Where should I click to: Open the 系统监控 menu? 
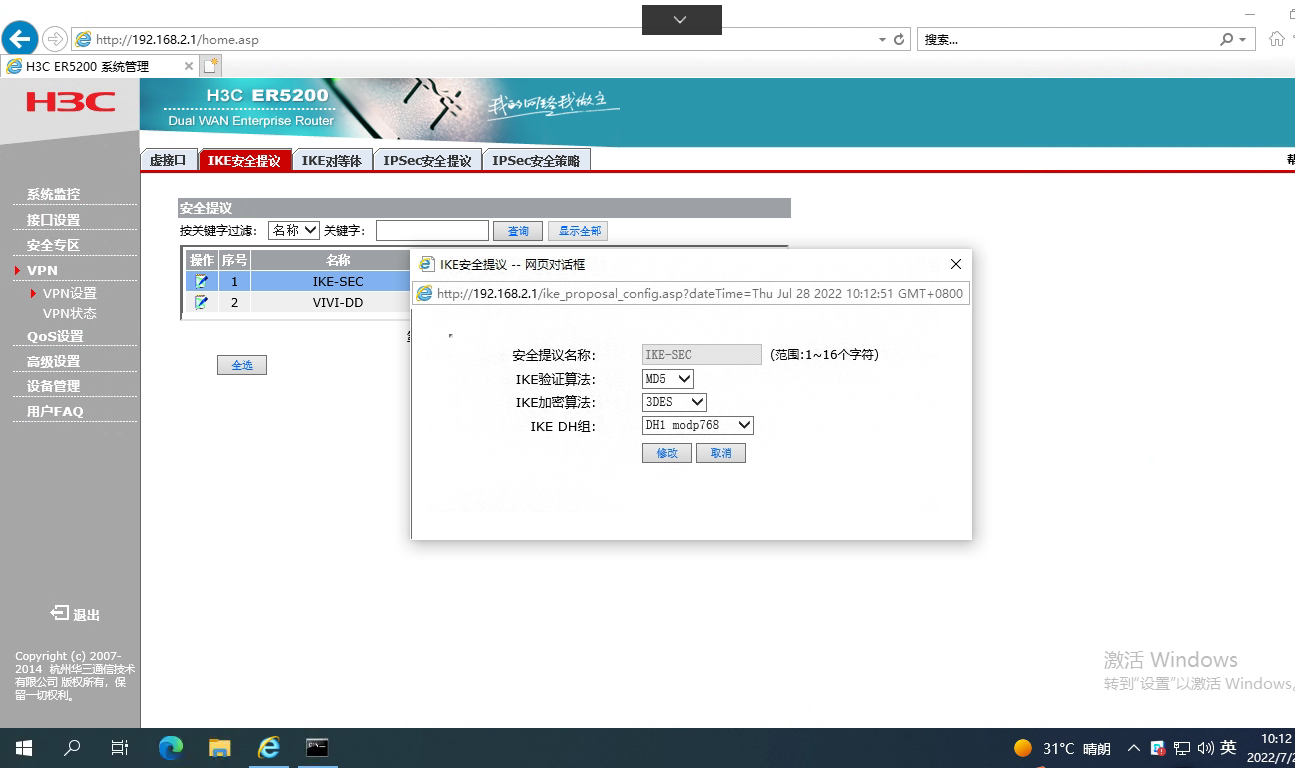click(53, 194)
